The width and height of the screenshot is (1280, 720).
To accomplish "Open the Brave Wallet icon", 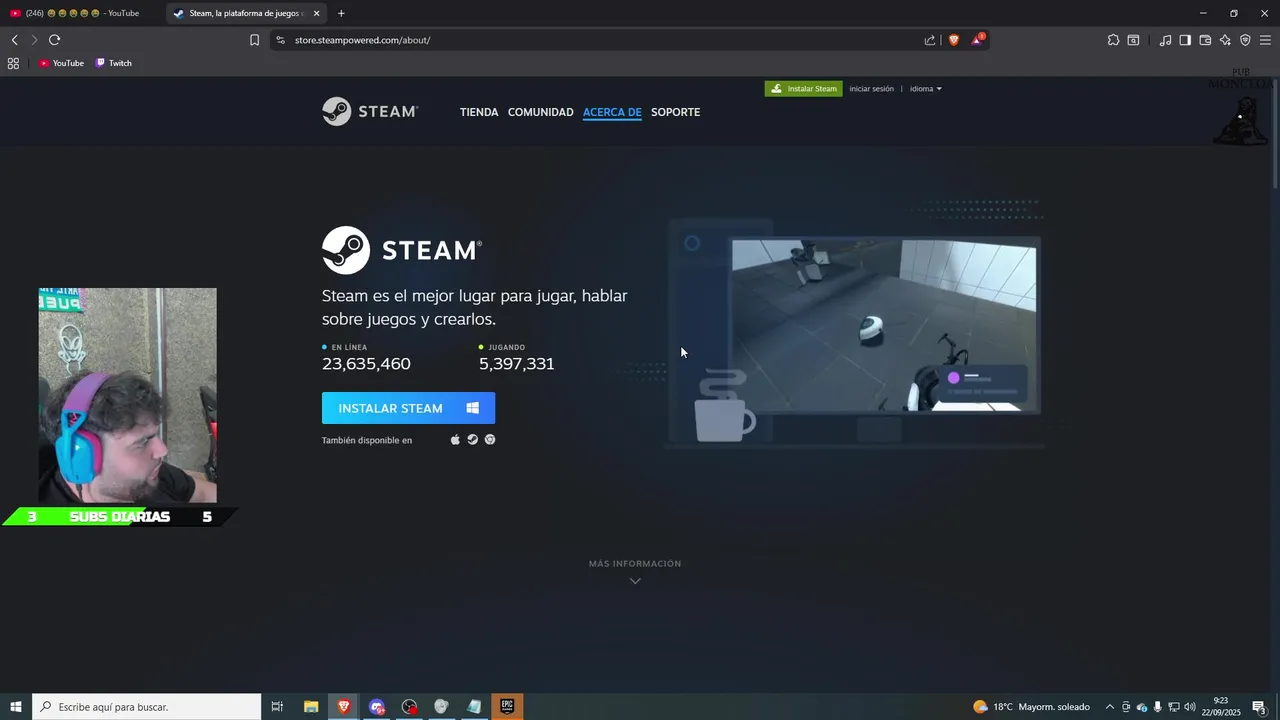I will (1205, 40).
